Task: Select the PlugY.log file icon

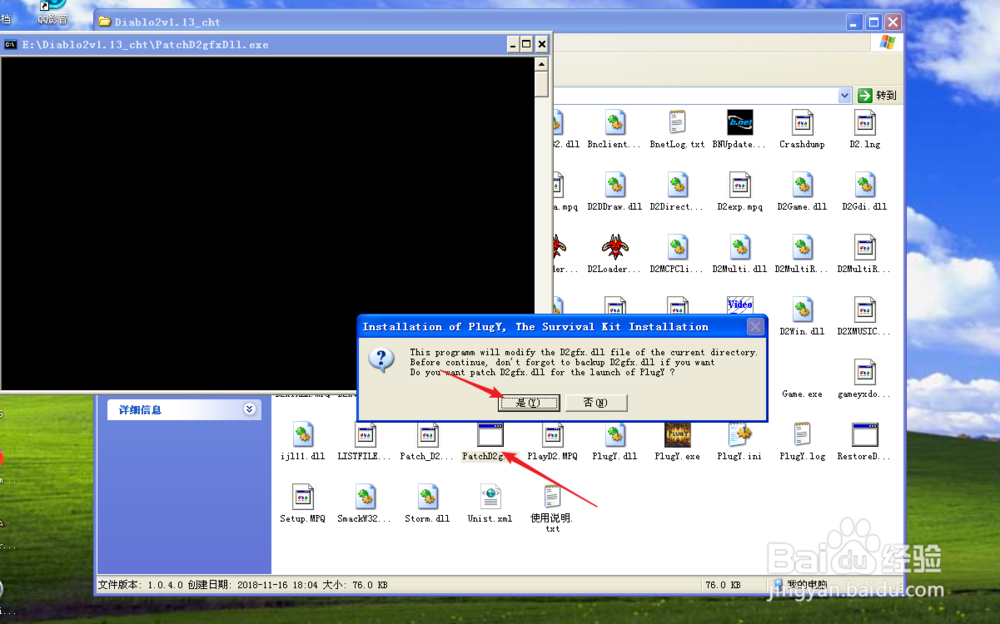Action: 802,435
